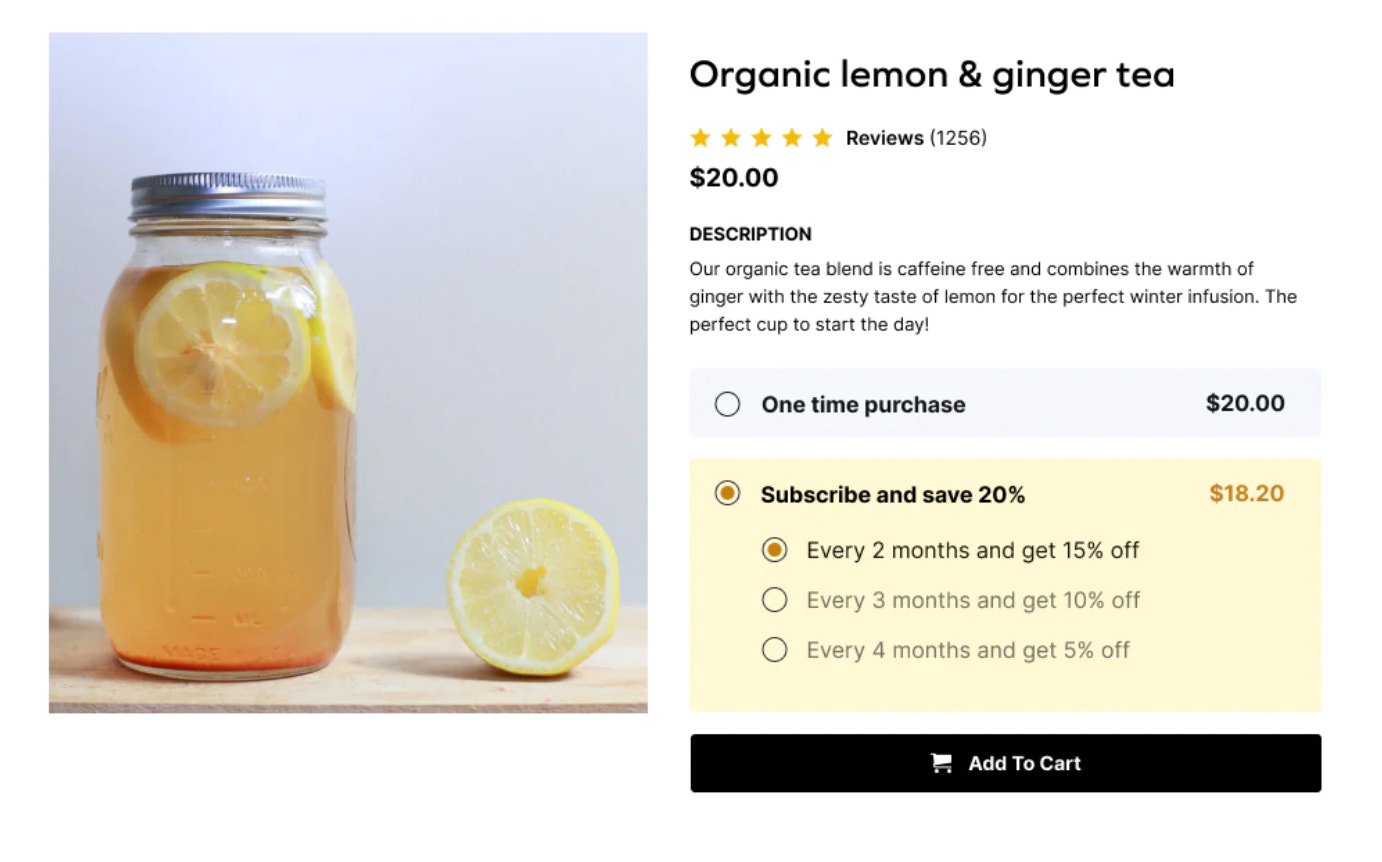Image resolution: width=1382 pixels, height=862 pixels.
Task: Click the $20.00 price under reviews
Action: point(733,178)
